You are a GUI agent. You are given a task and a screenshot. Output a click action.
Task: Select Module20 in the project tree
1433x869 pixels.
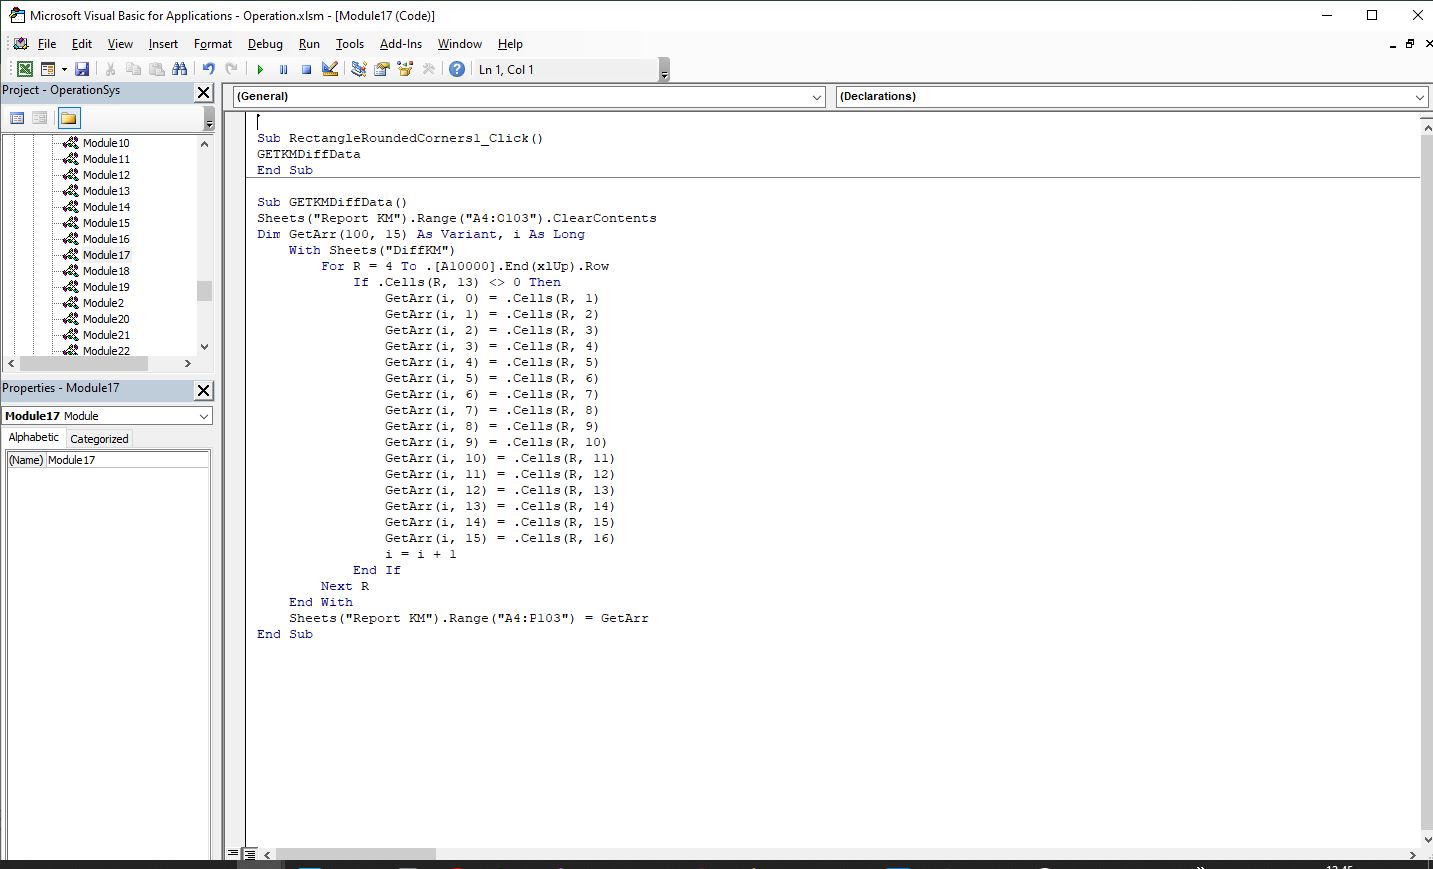tap(106, 319)
